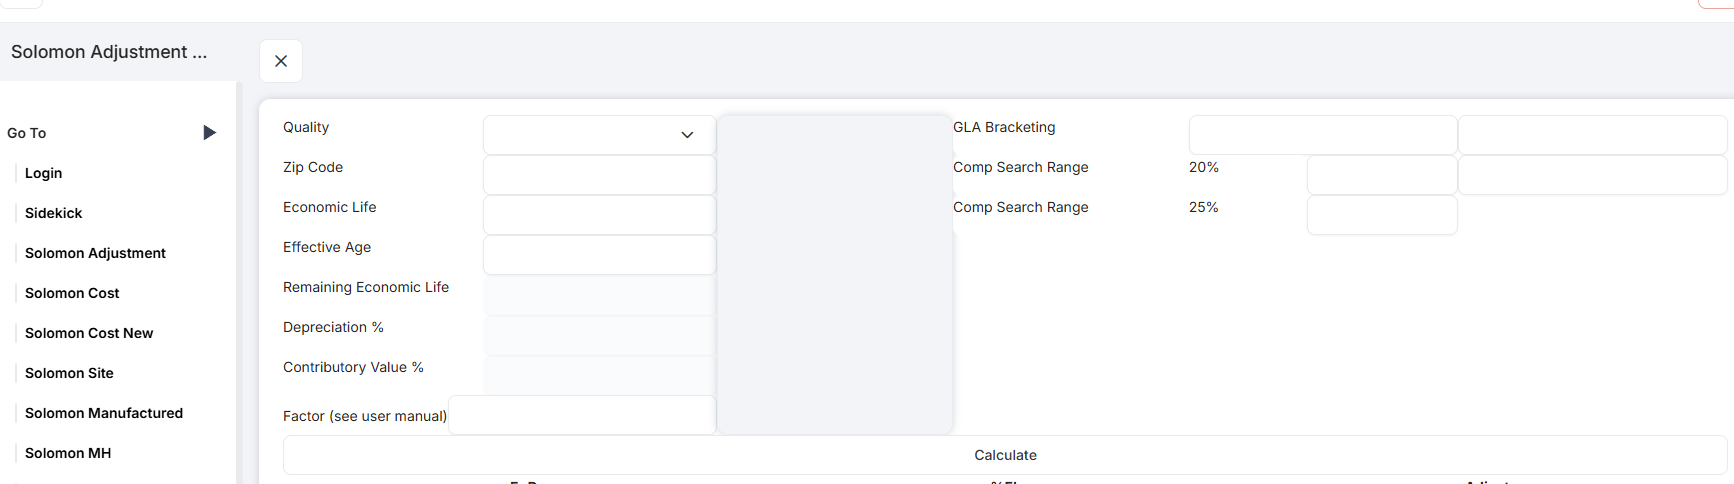This screenshot has width=1734, height=484.
Task: Close the panel with the X button
Action: click(281, 61)
